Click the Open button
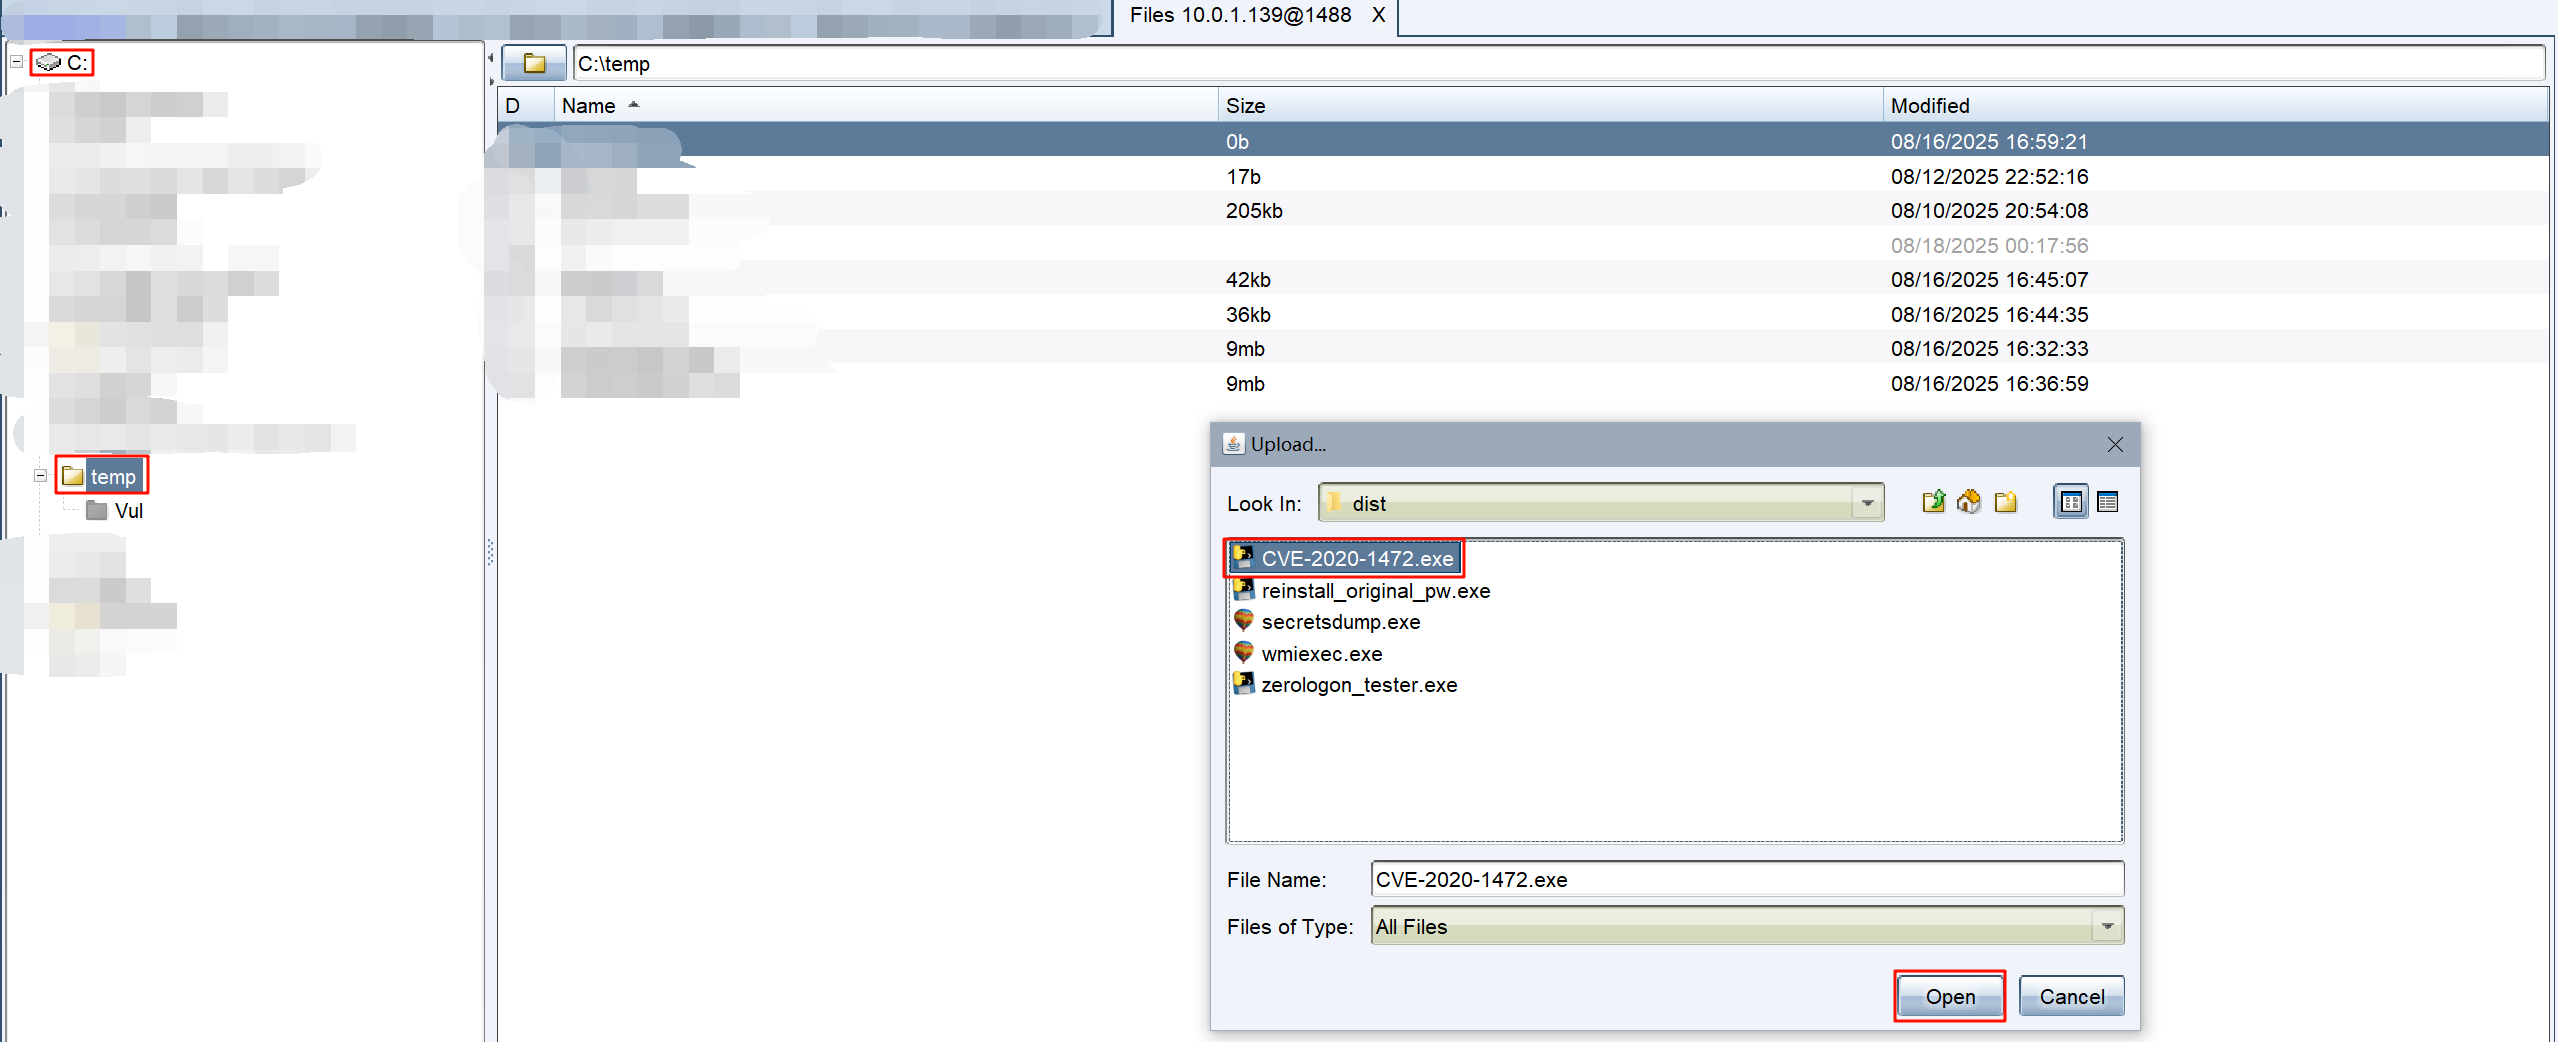 [x=1949, y=997]
